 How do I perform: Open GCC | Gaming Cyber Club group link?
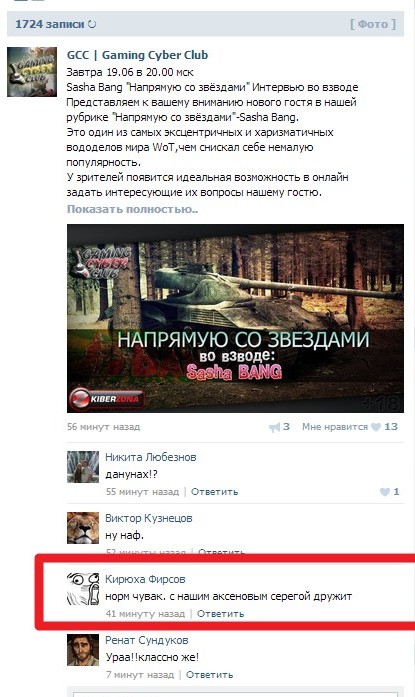click(x=137, y=55)
